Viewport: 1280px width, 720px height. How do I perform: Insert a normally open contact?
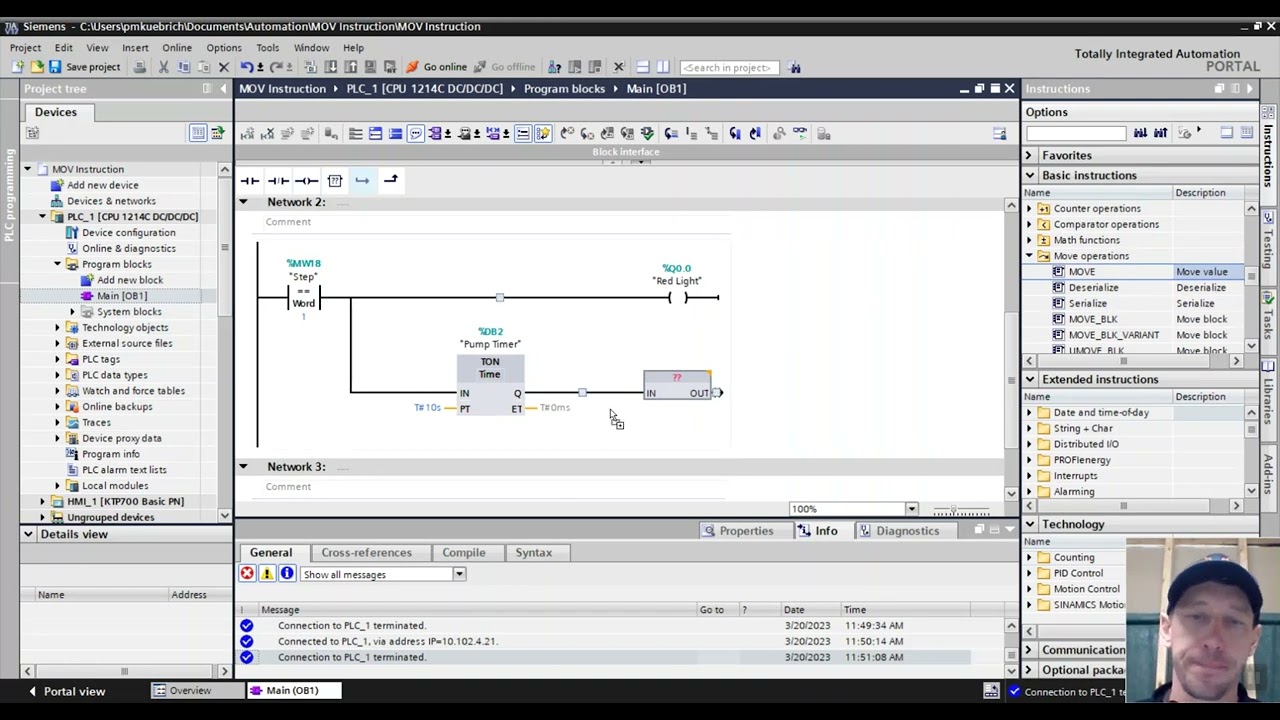pos(250,181)
